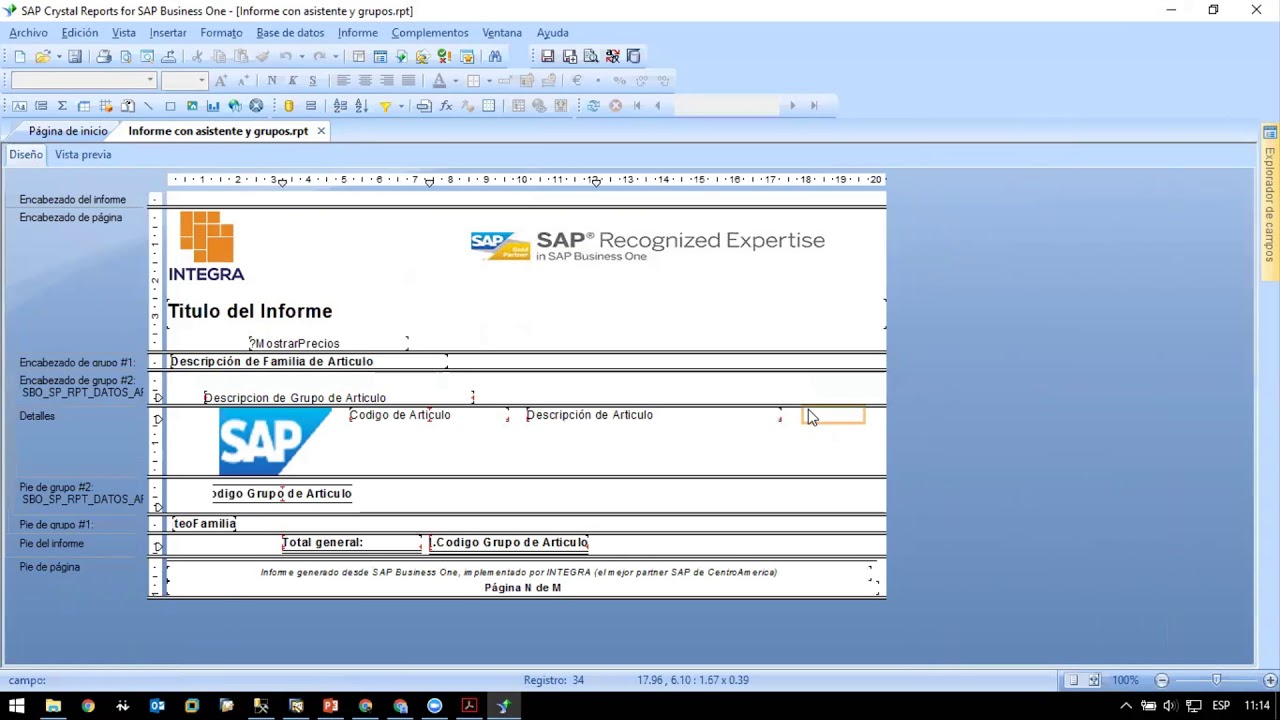Select the Diseño tab
1280x720 pixels.
point(26,155)
